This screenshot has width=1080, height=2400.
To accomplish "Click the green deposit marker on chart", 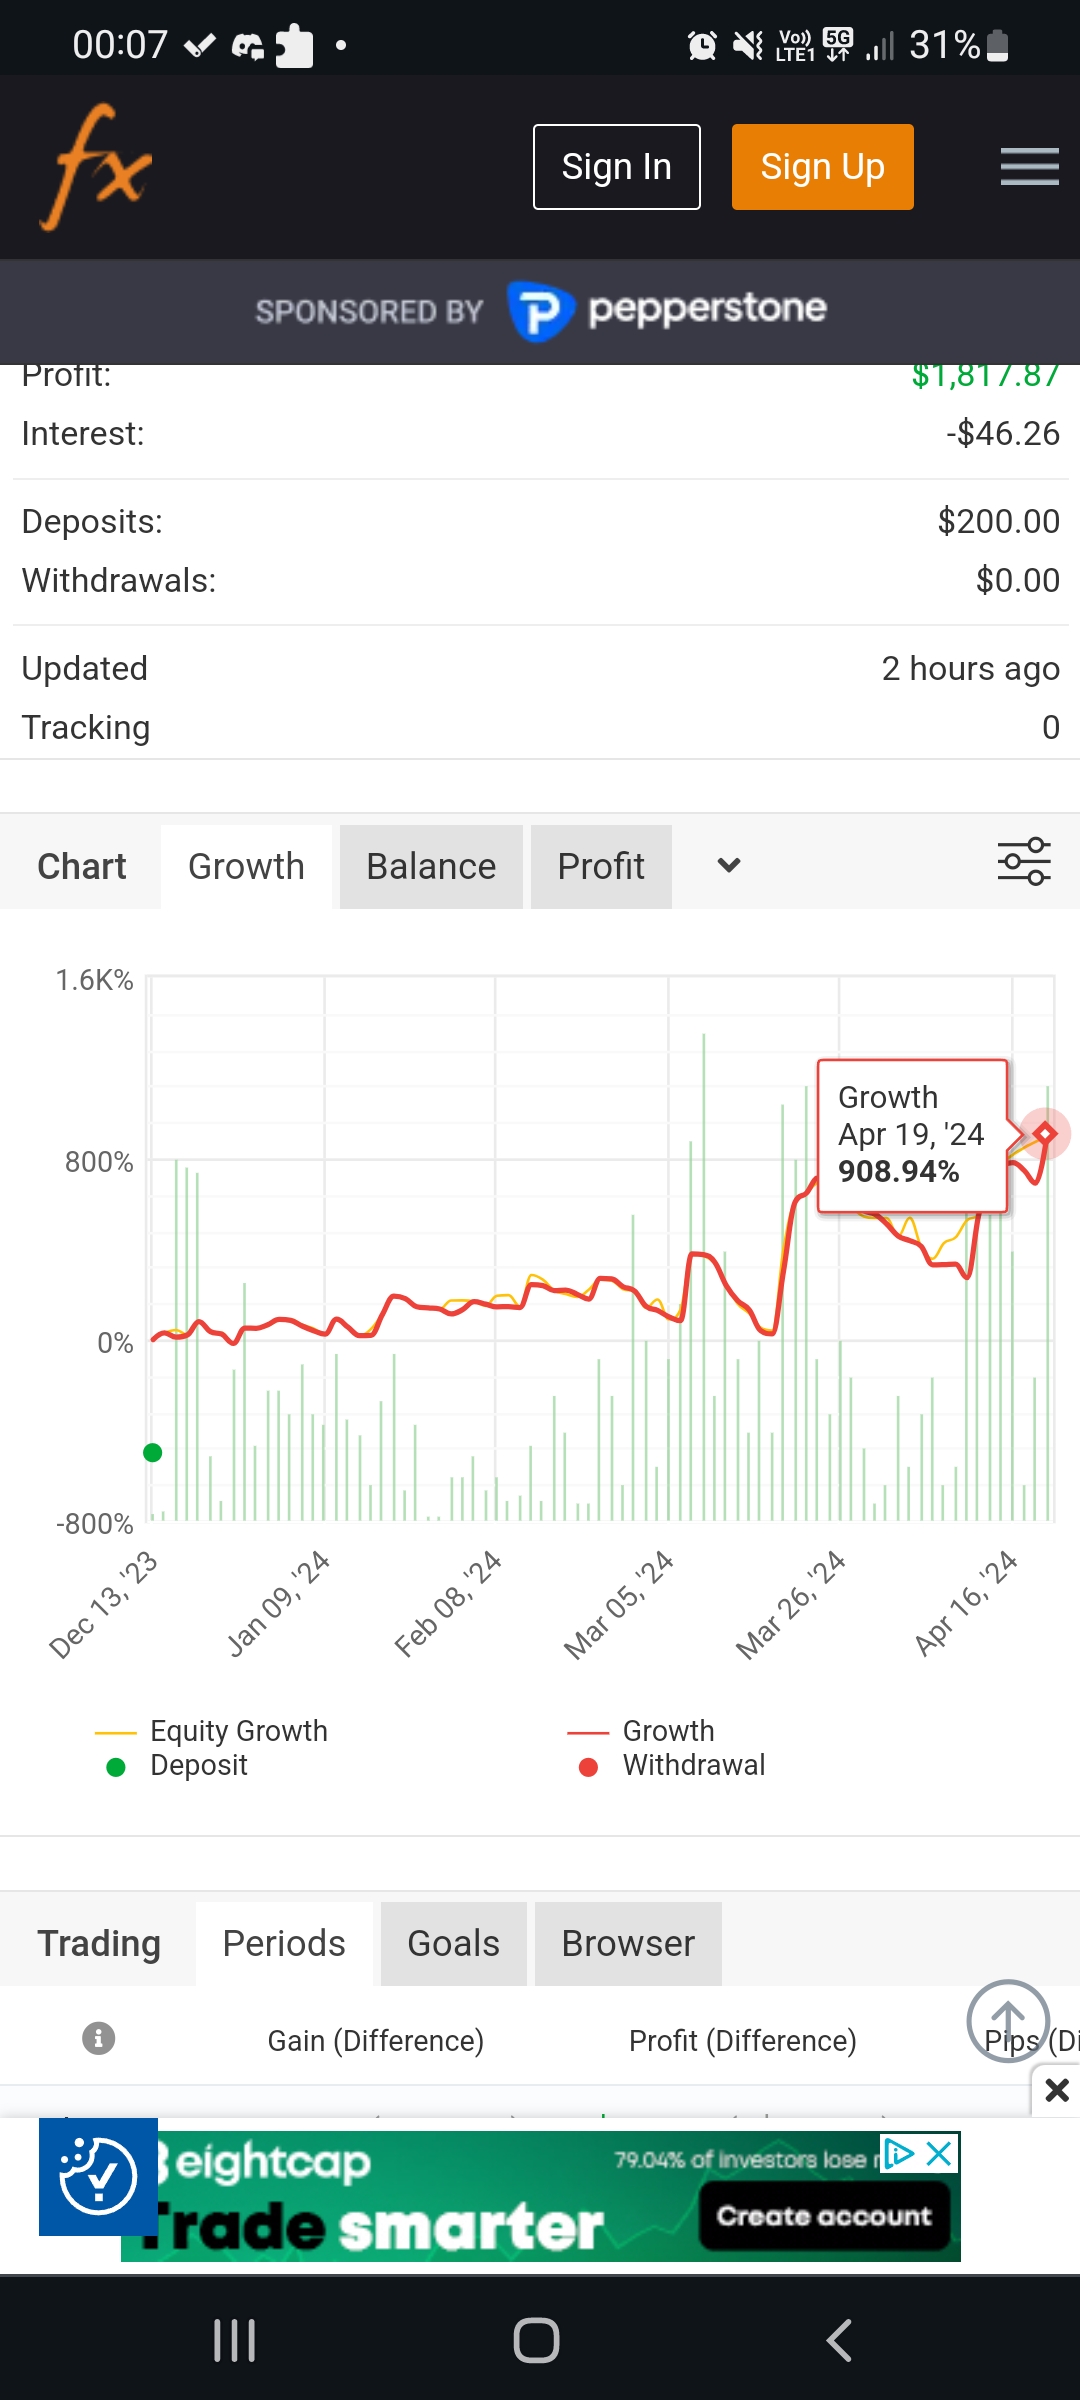I will (x=153, y=1453).
